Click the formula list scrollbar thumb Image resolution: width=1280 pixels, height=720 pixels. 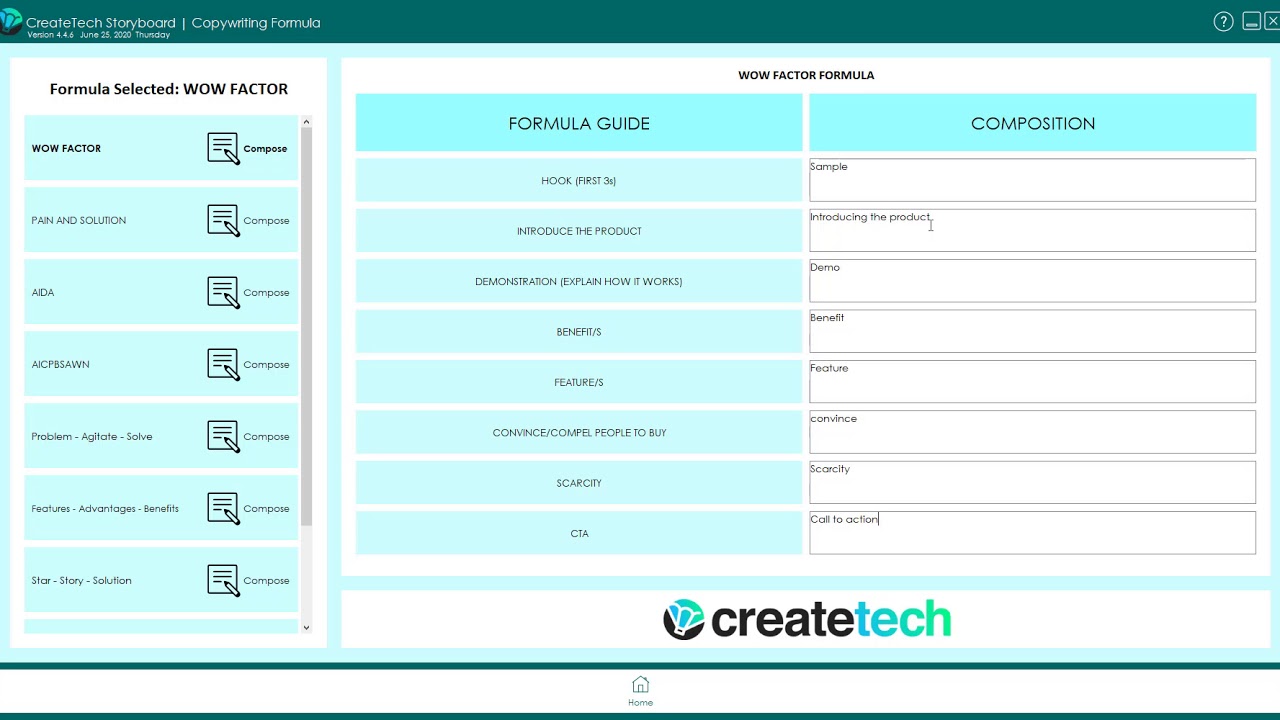pyautogui.click(x=306, y=326)
